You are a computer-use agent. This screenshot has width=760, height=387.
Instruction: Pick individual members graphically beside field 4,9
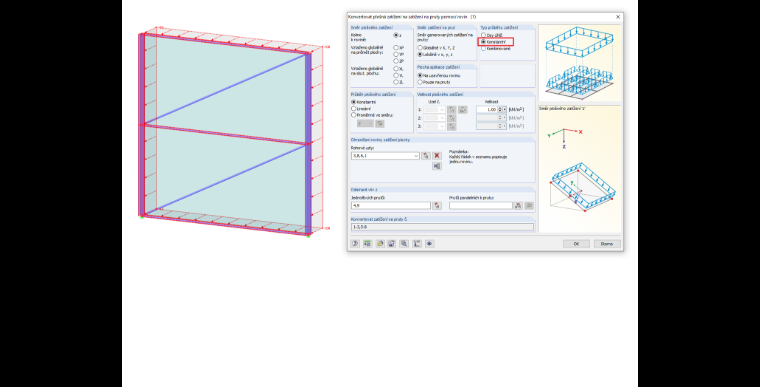(x=437, y=206)
